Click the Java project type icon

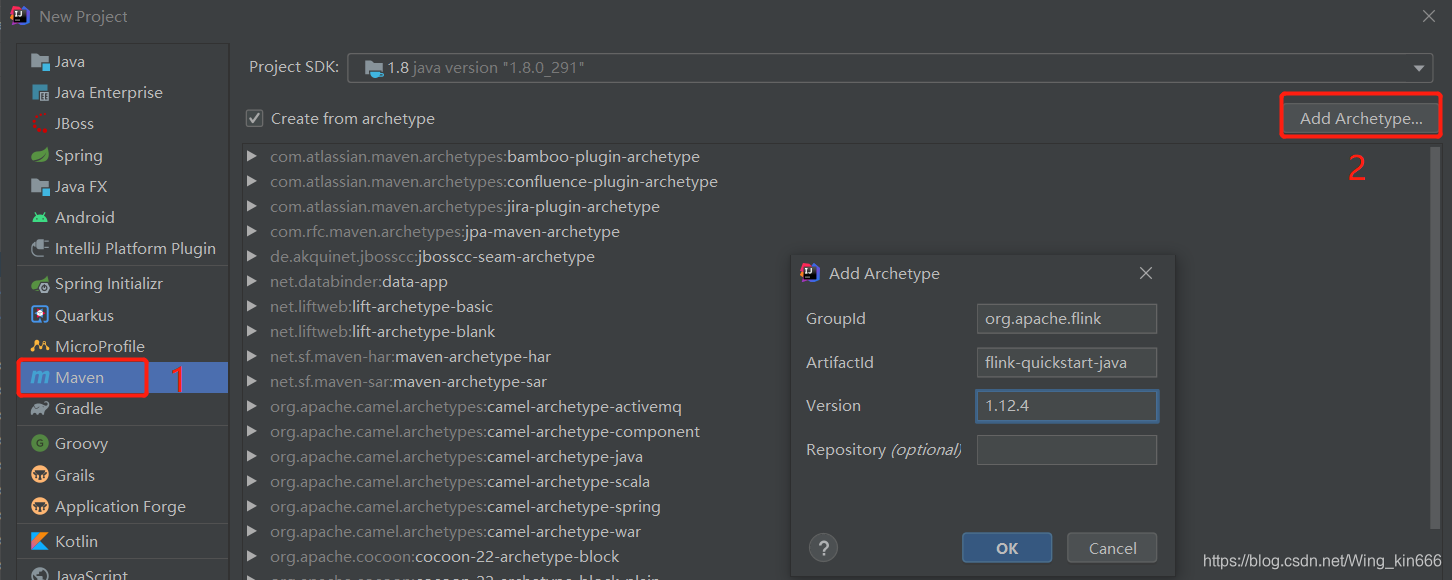40,61
